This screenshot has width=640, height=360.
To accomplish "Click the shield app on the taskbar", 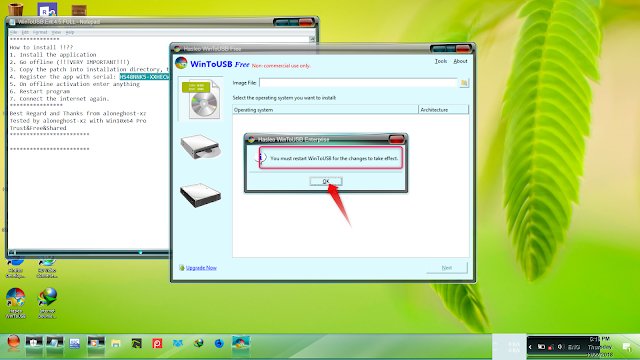I will click(x=34, y=343).
